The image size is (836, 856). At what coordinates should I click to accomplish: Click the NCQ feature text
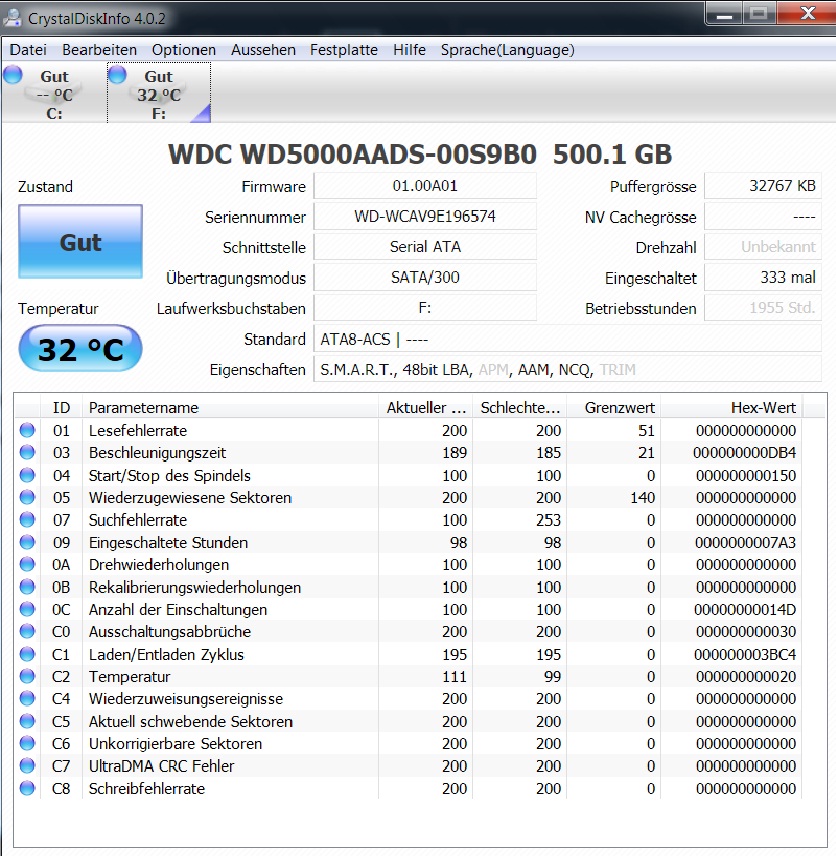click(x=574, y=370)
